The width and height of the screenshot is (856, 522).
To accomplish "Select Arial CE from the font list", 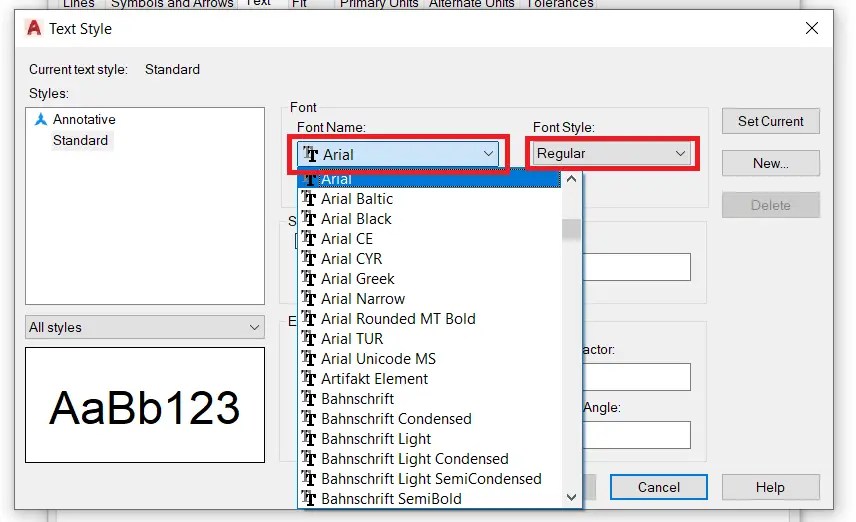I will [429, 239].
